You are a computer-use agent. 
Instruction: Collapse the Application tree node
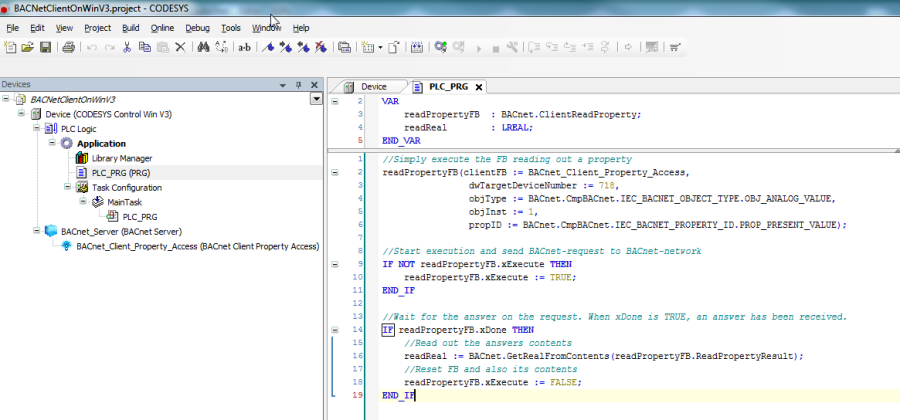[x=53, y=143]
